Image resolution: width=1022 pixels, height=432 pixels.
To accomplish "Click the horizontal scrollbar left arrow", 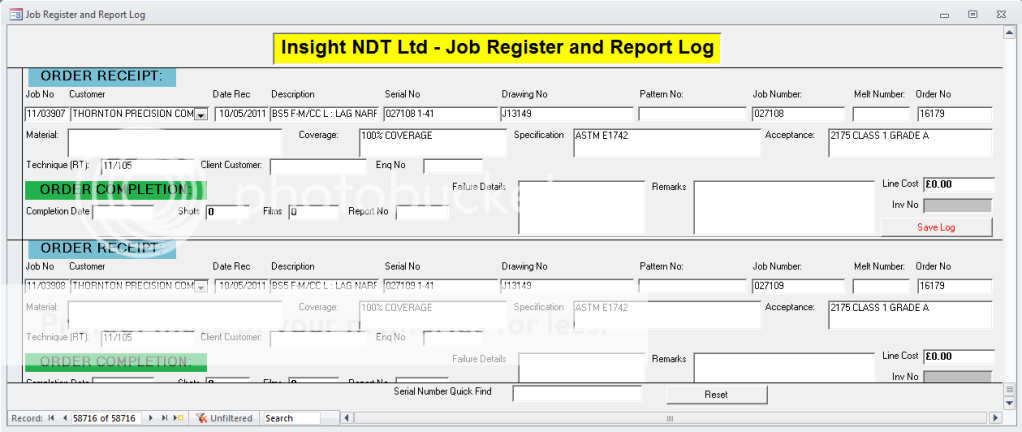I will point(347,418).
